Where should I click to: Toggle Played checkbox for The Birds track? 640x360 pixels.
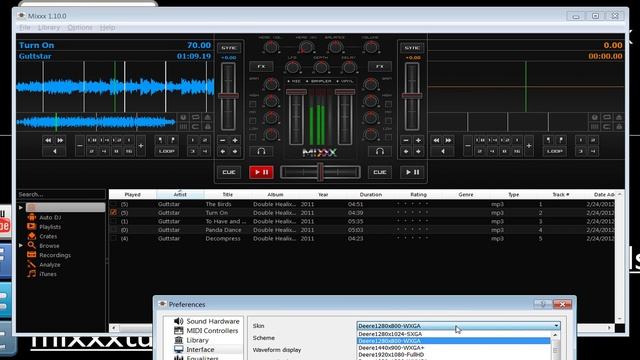click(x=113, y=204)
